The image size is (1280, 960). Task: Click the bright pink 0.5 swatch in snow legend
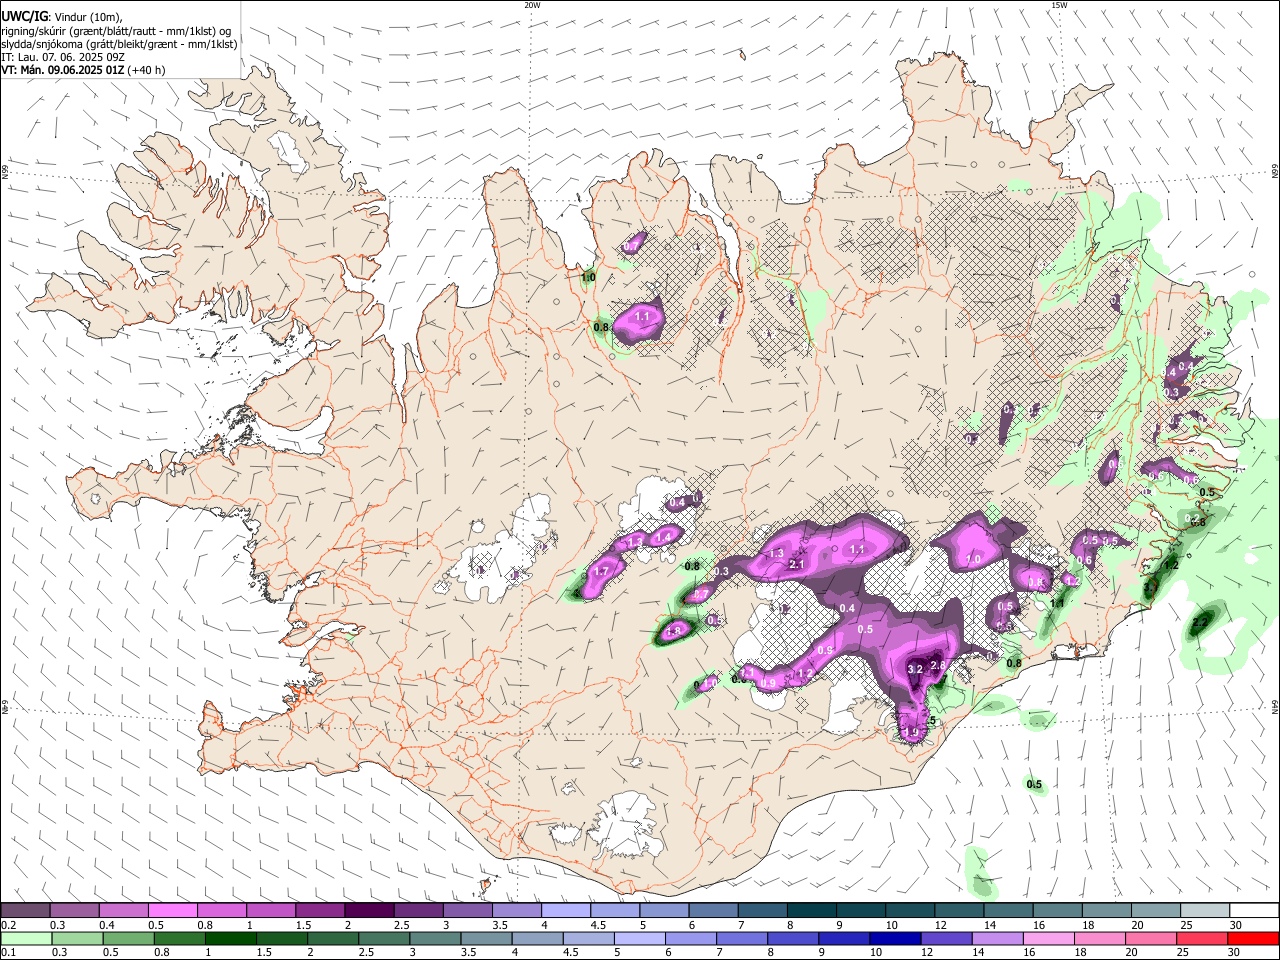pyautogui.click(x=173, y=910)
